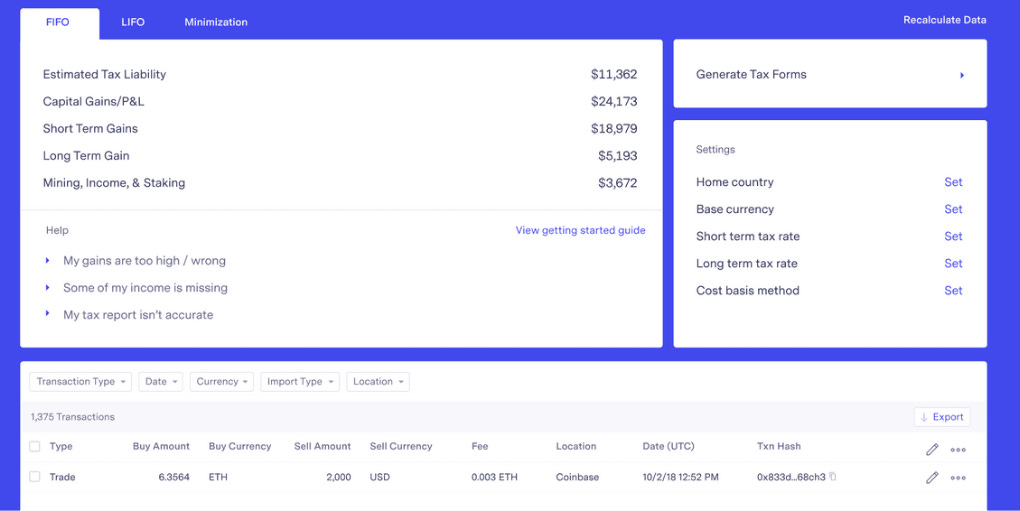Screen dimensions: 1020x511
Task: Open the Import Type filter dropdown
Action: click(300, 382)
